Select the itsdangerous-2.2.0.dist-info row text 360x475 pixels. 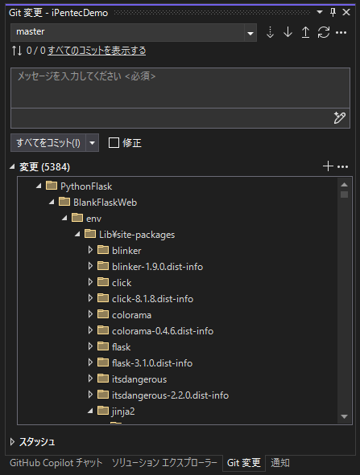click(170, 395)
